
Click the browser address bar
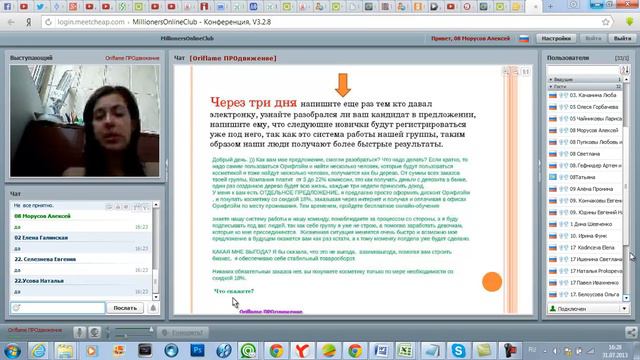322,22
